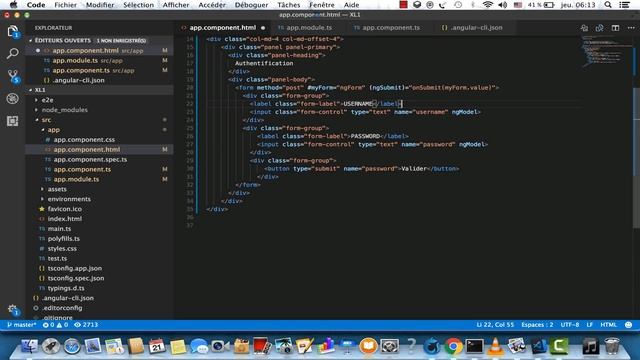Open Terminal from the Dock
Image resolution: width=640 pixels, height=360 pixels.
pos(474,346)
